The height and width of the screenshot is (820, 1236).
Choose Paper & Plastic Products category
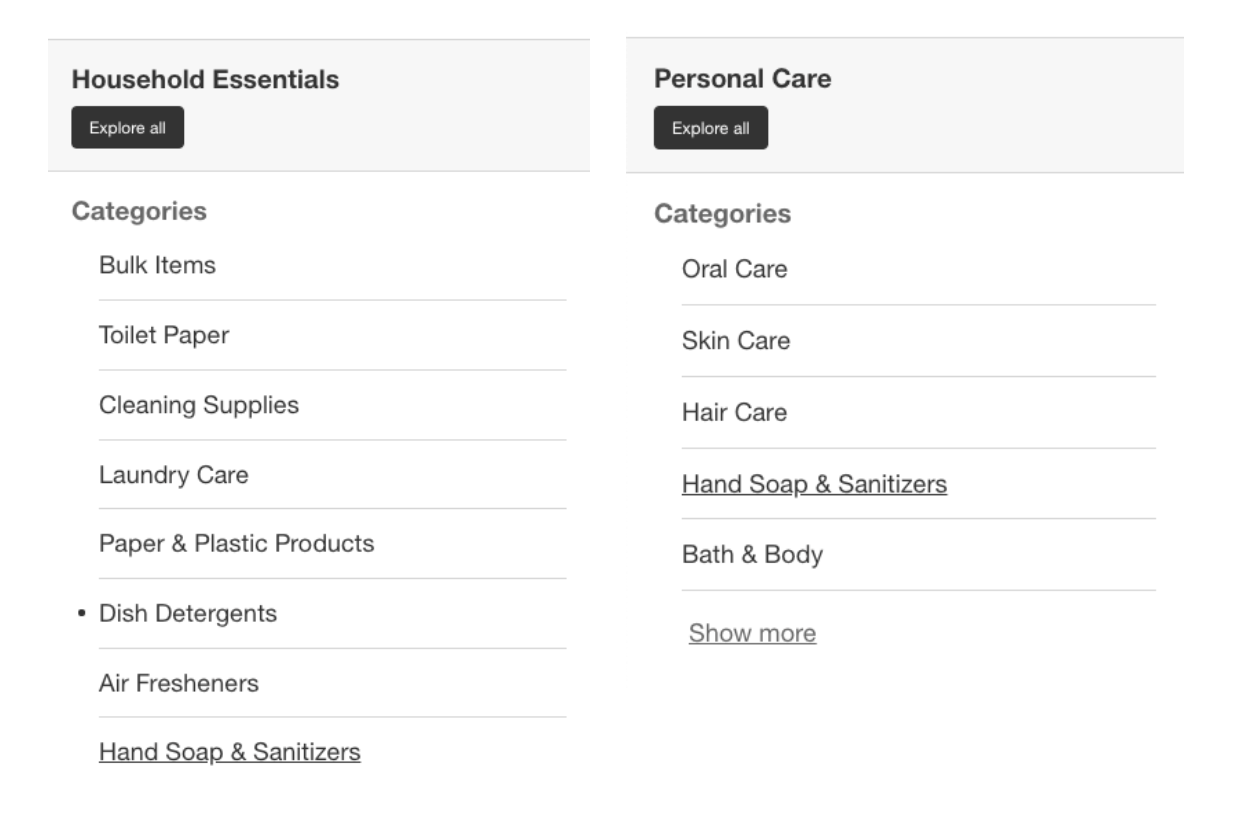237,544
